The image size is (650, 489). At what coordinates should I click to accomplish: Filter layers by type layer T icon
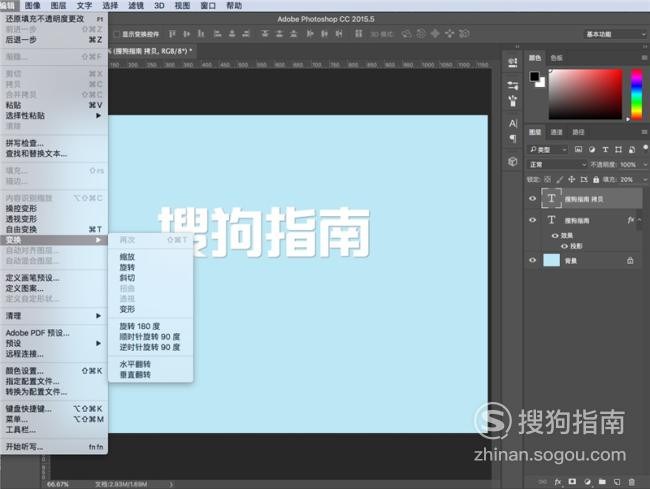coord(605,149)
